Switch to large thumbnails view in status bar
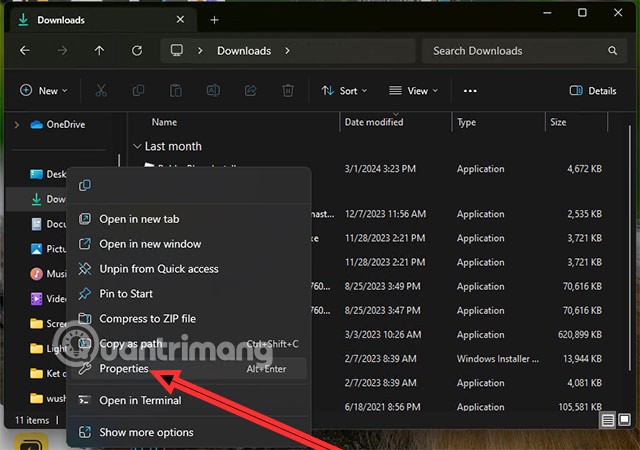The image size is (640, 450). [x=624, y=421]
